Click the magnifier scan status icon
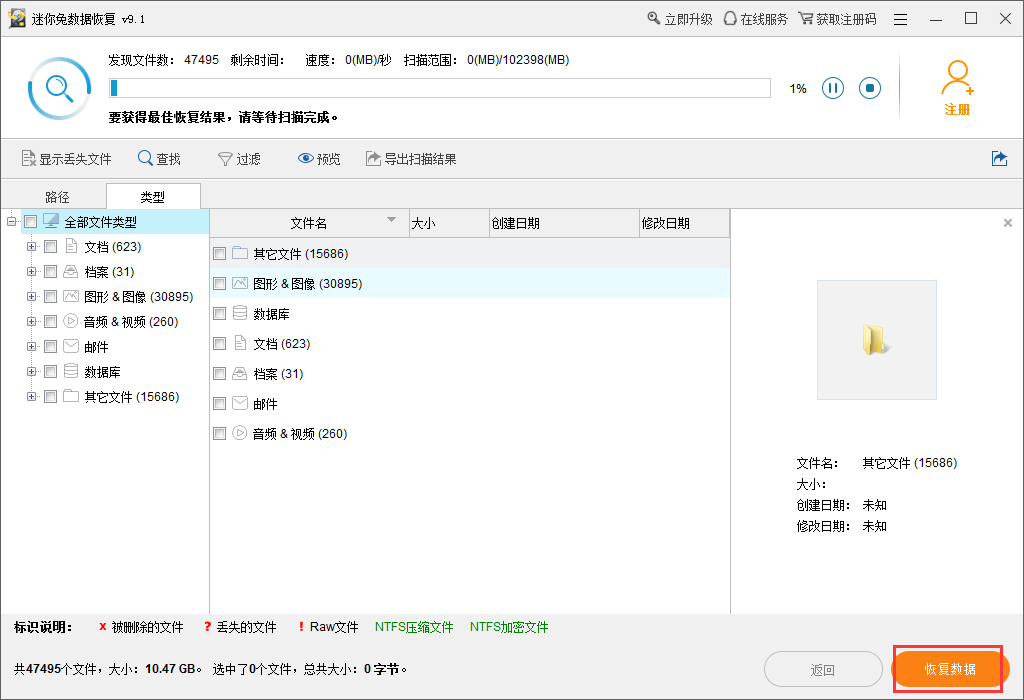Screen dimensions: 1024x700 pos(59,88)
